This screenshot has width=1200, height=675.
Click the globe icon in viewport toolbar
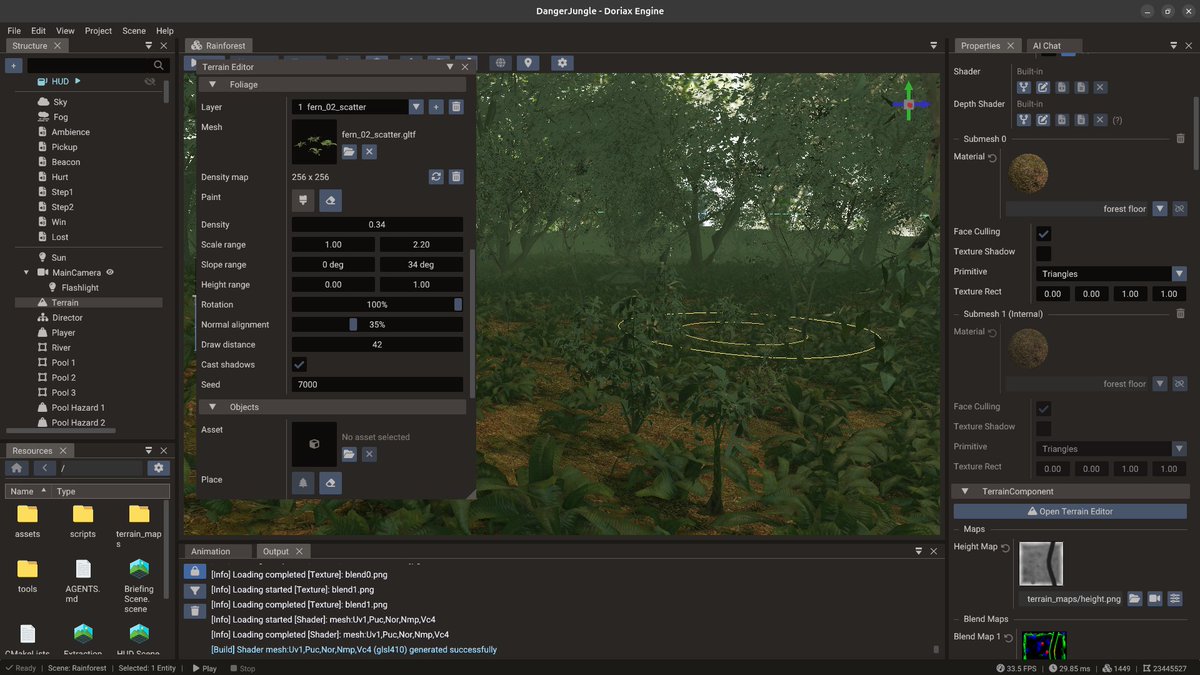click(x=501, y=62)
